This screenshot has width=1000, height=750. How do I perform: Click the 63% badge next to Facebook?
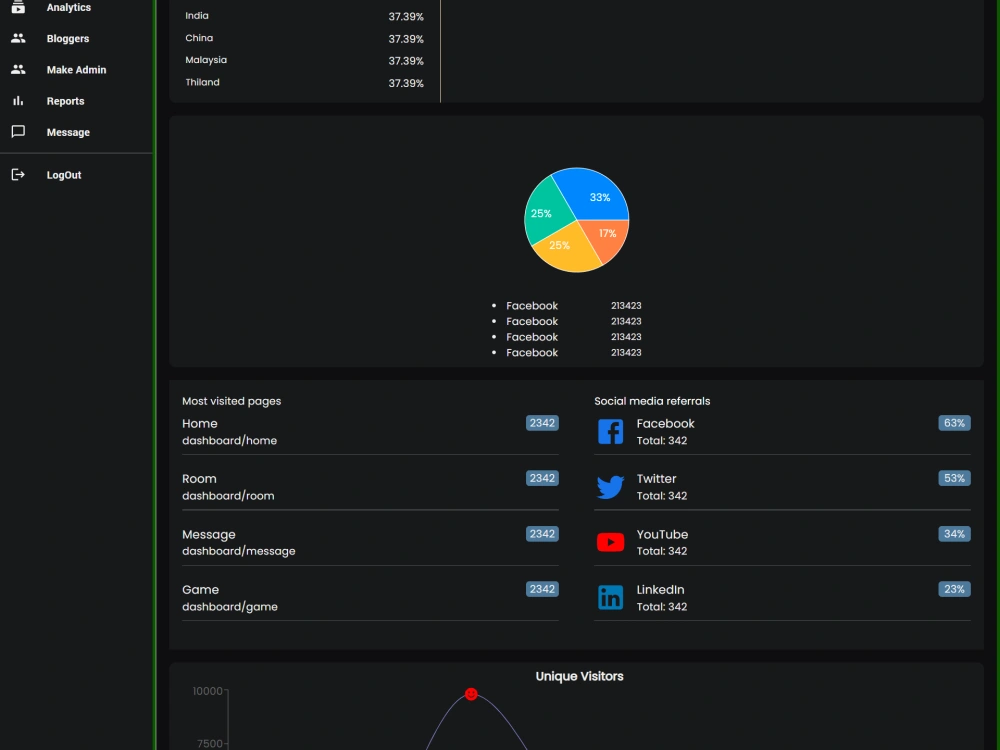pyautogui.click(x=953, y=423)
